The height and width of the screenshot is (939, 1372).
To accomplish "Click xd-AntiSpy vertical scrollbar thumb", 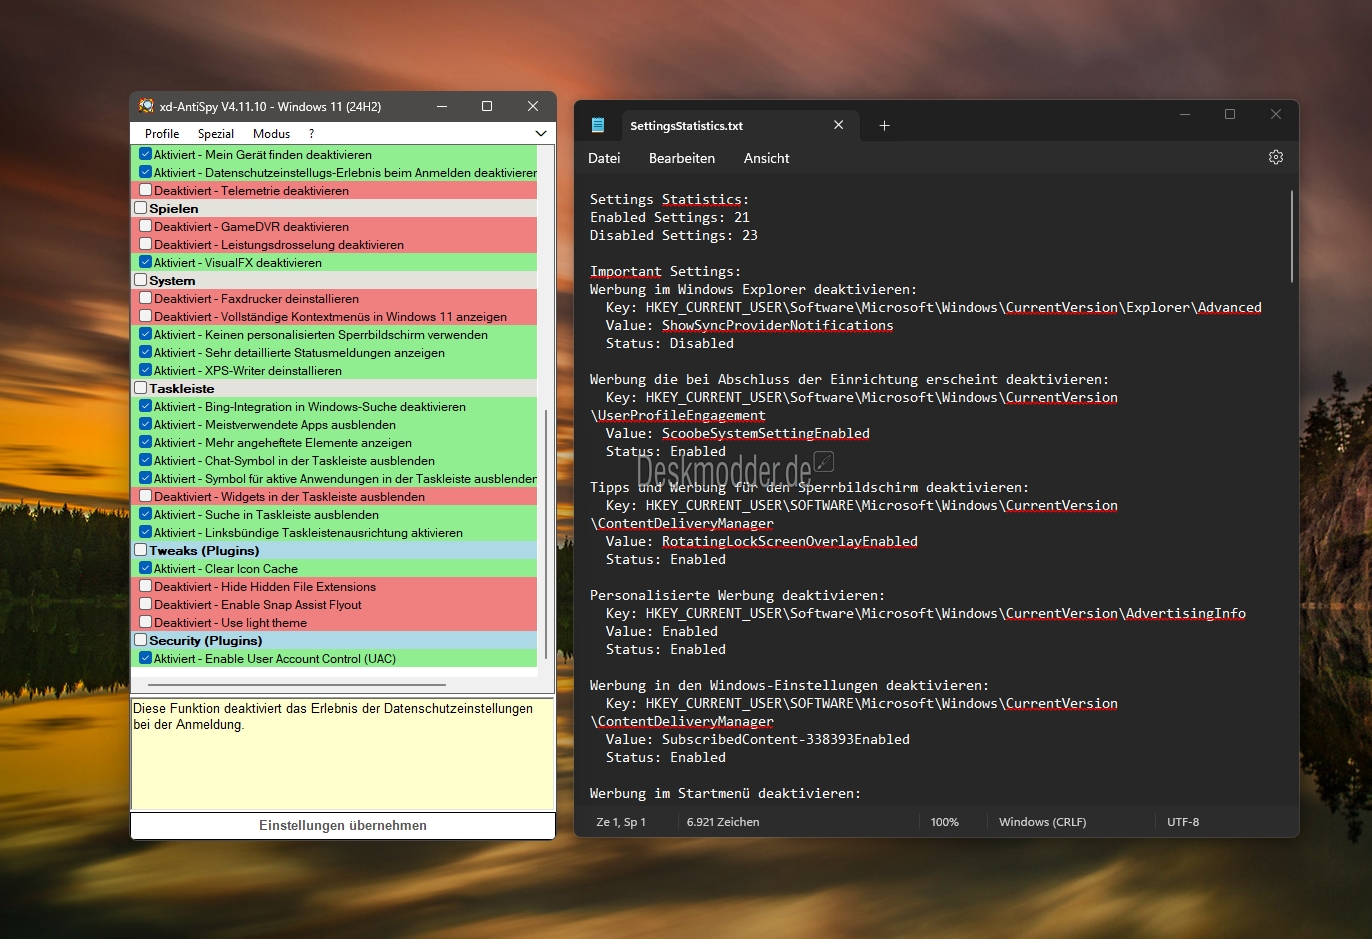I will (x=546, y=535).
